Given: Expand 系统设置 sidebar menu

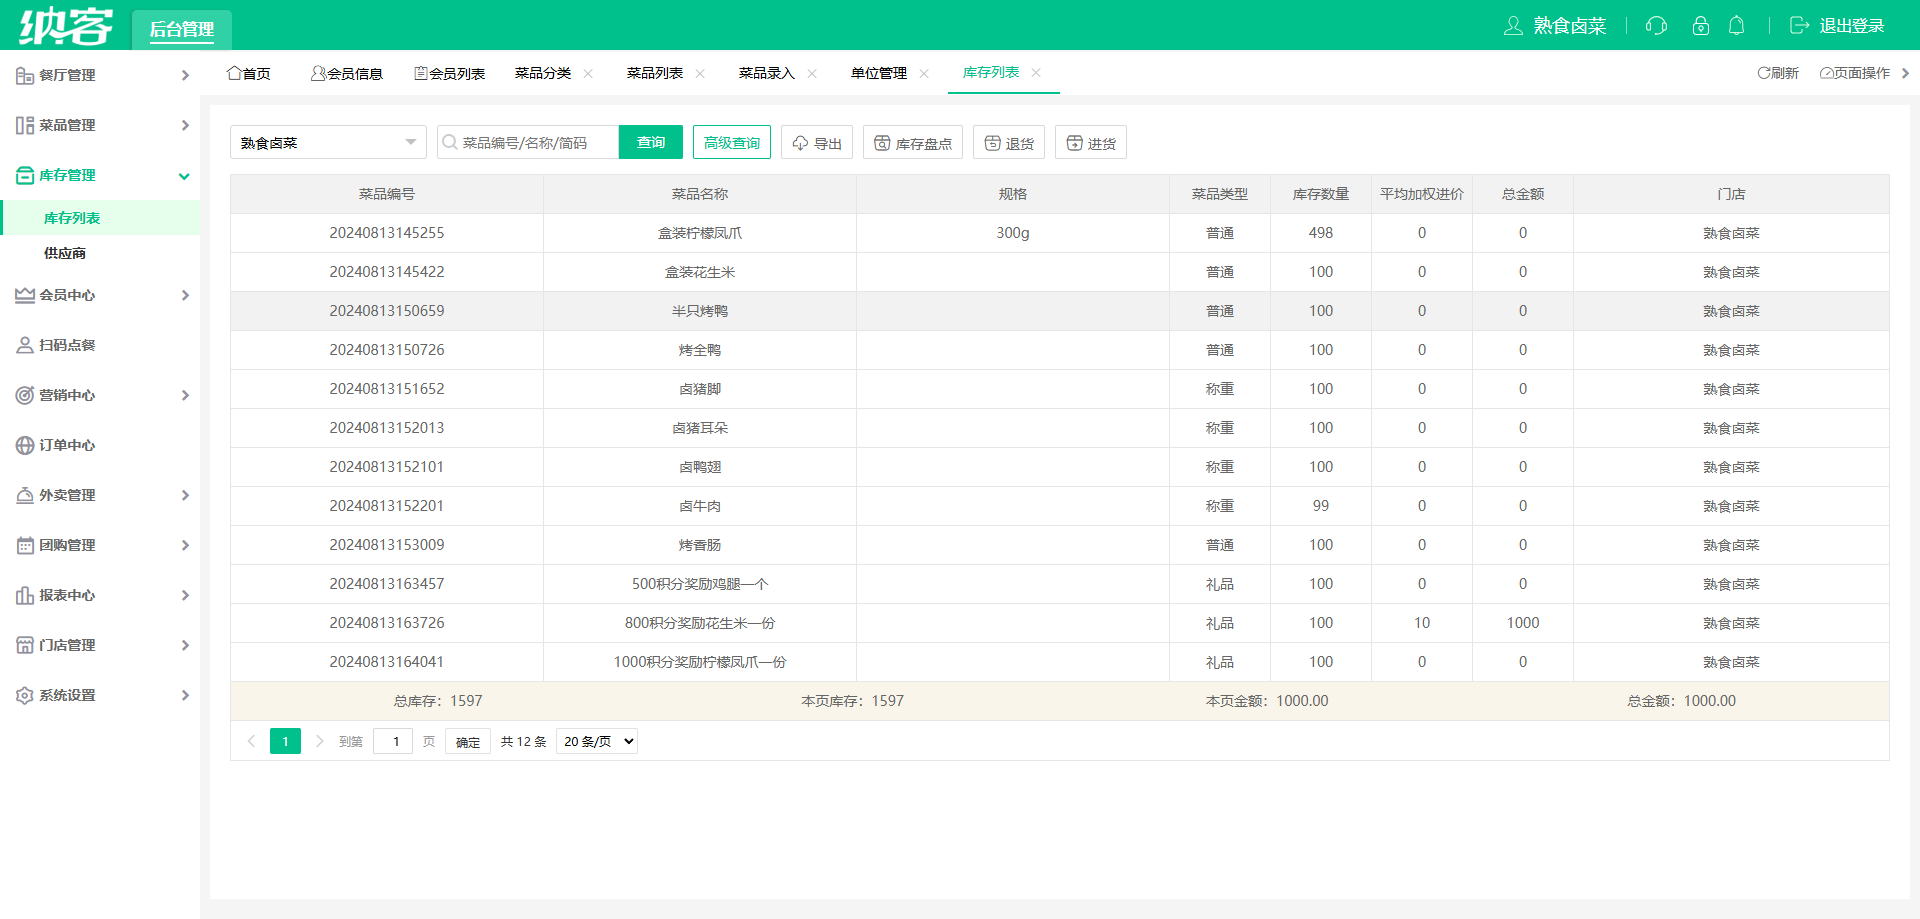Looking at the screenshot, I should click(x=100, y=695).
